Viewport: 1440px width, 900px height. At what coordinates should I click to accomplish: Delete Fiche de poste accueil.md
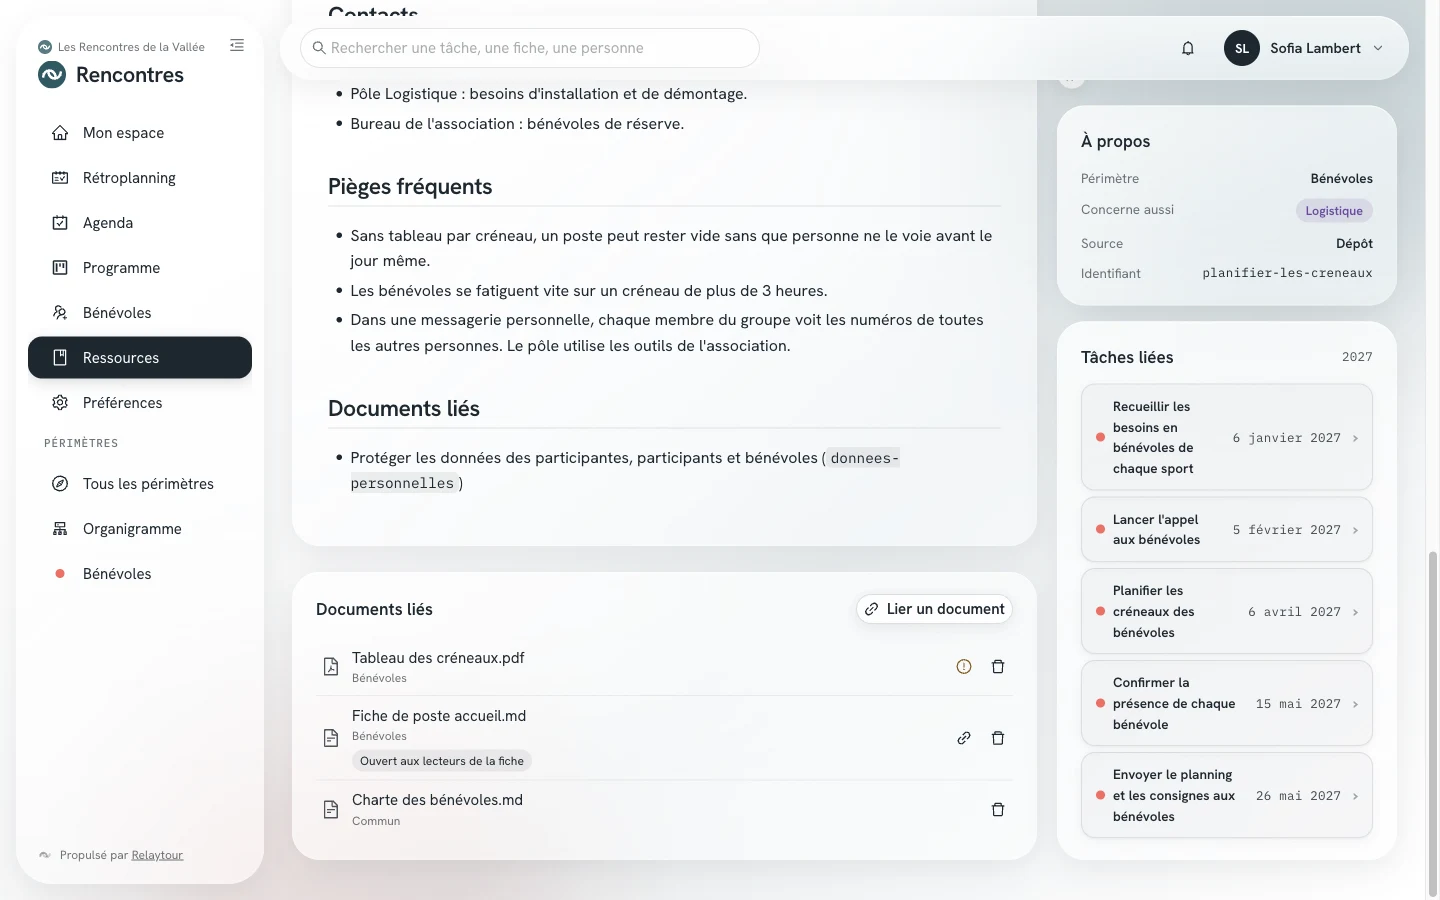coord(998,738)
